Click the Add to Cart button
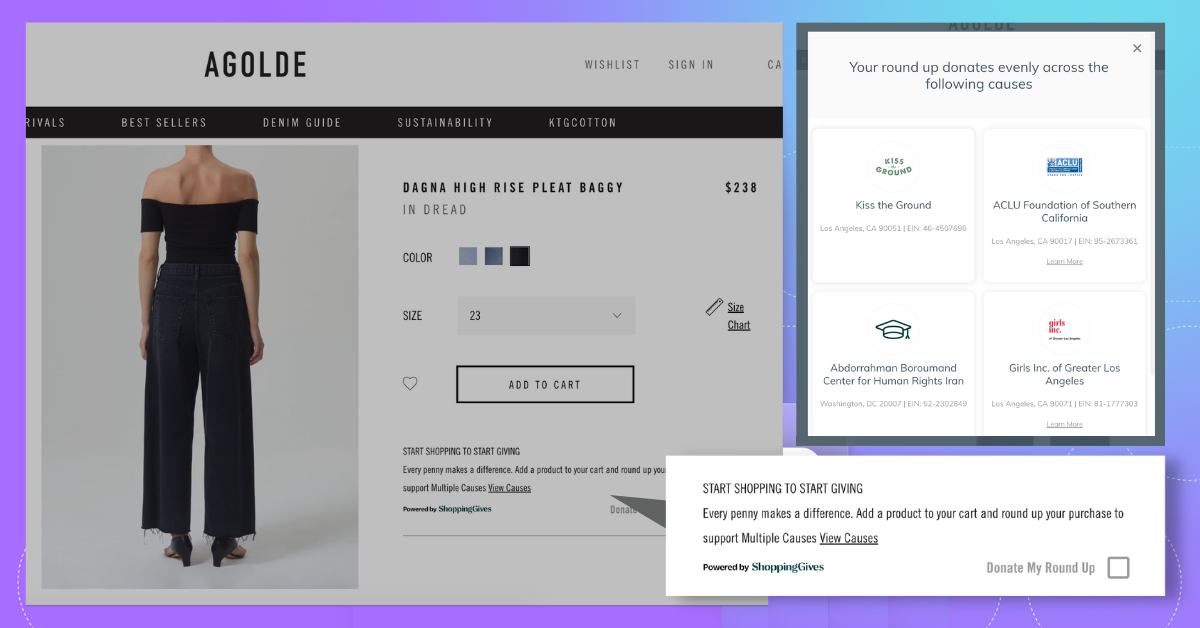 [x=545, y=384]
